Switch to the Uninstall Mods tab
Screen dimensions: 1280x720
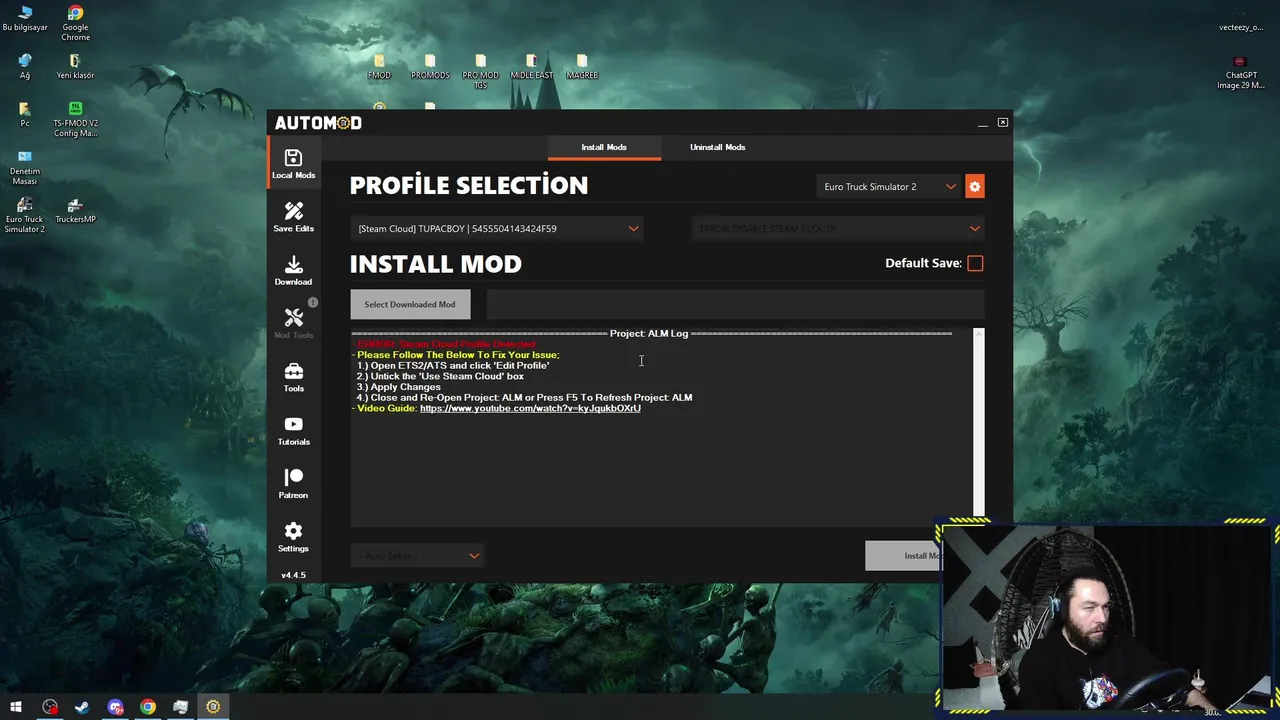717,147
